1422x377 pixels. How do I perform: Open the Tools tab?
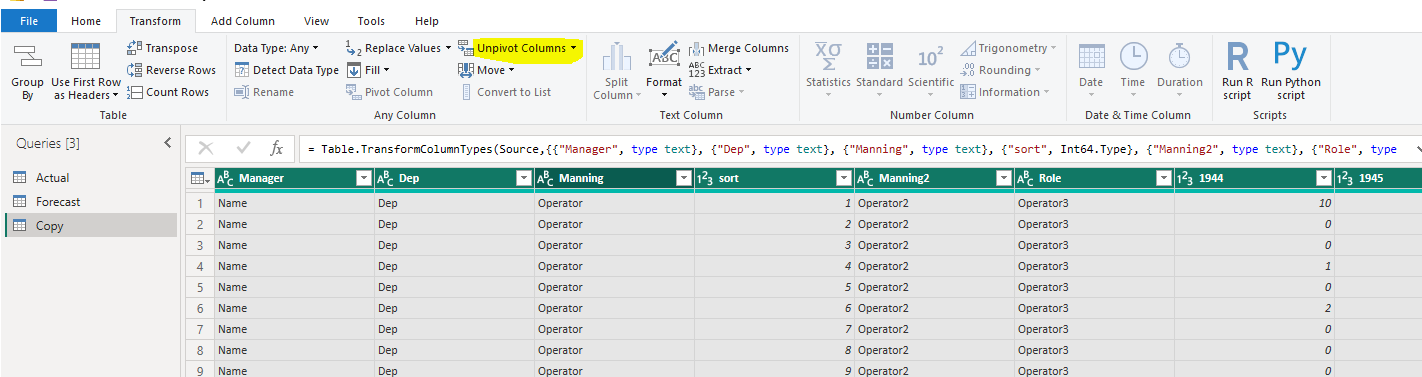(371, 21)
